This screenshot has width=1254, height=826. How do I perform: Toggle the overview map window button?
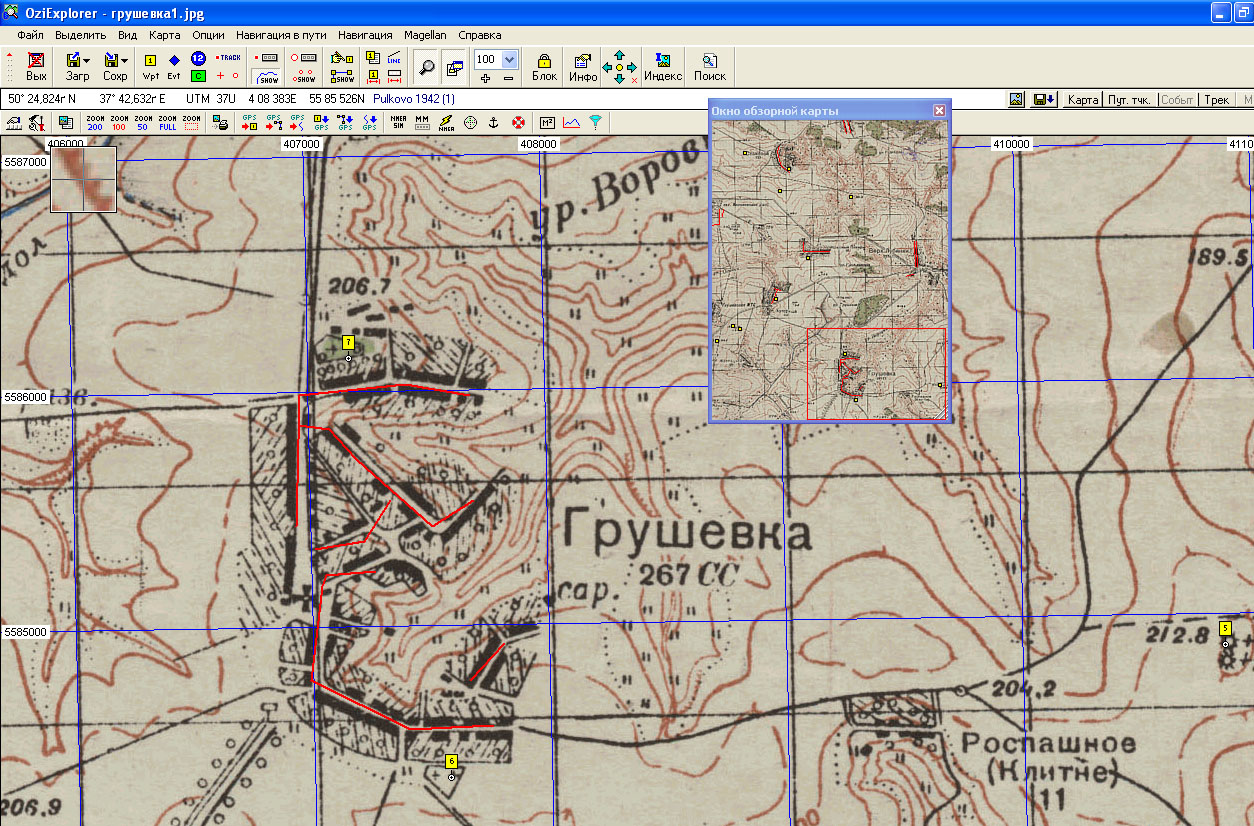click(454, 67)
